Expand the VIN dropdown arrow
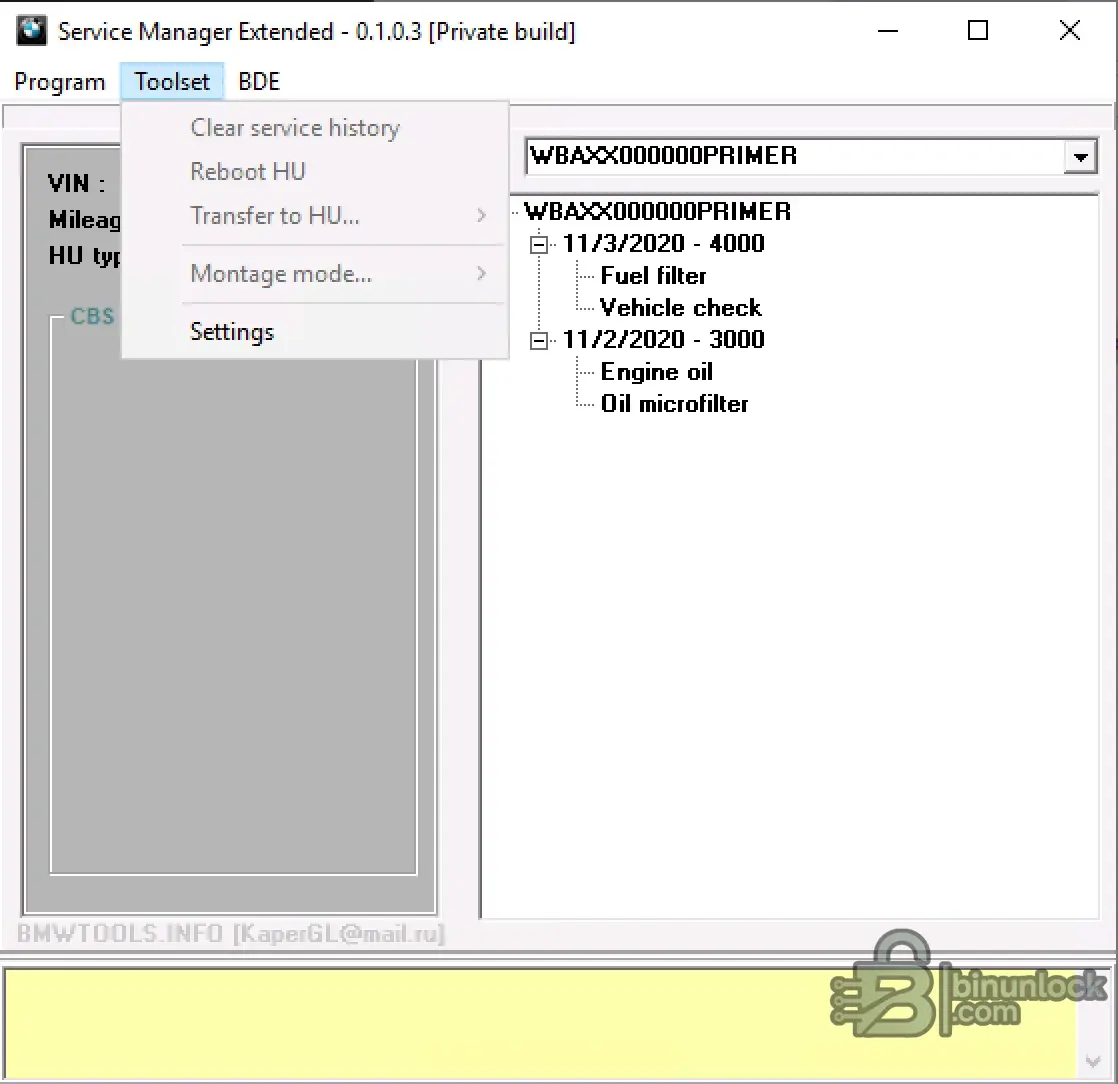Screen dimensions: 1118x1084 coord(1080,156)
